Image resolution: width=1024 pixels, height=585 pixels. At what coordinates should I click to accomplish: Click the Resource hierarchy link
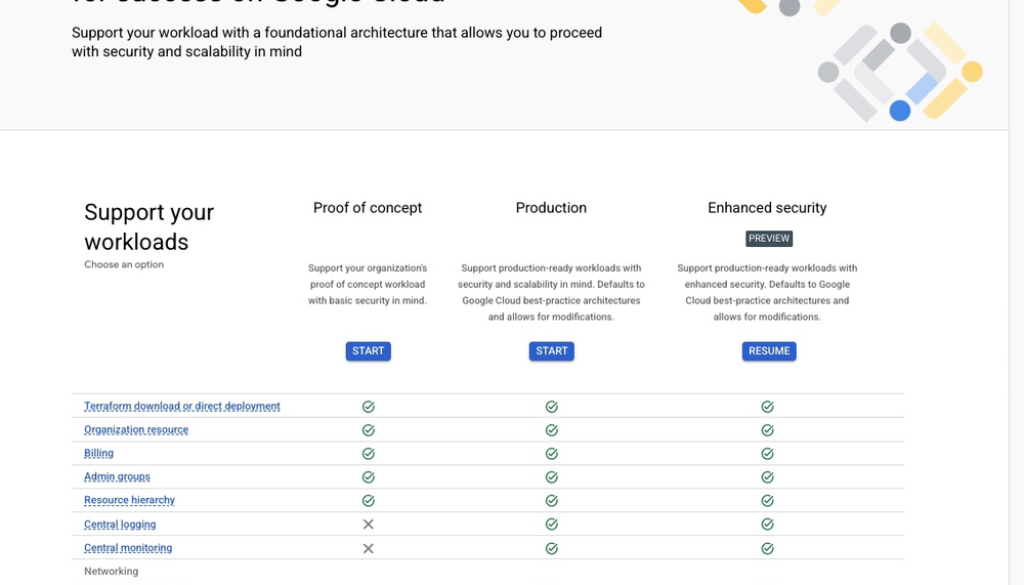129,500
